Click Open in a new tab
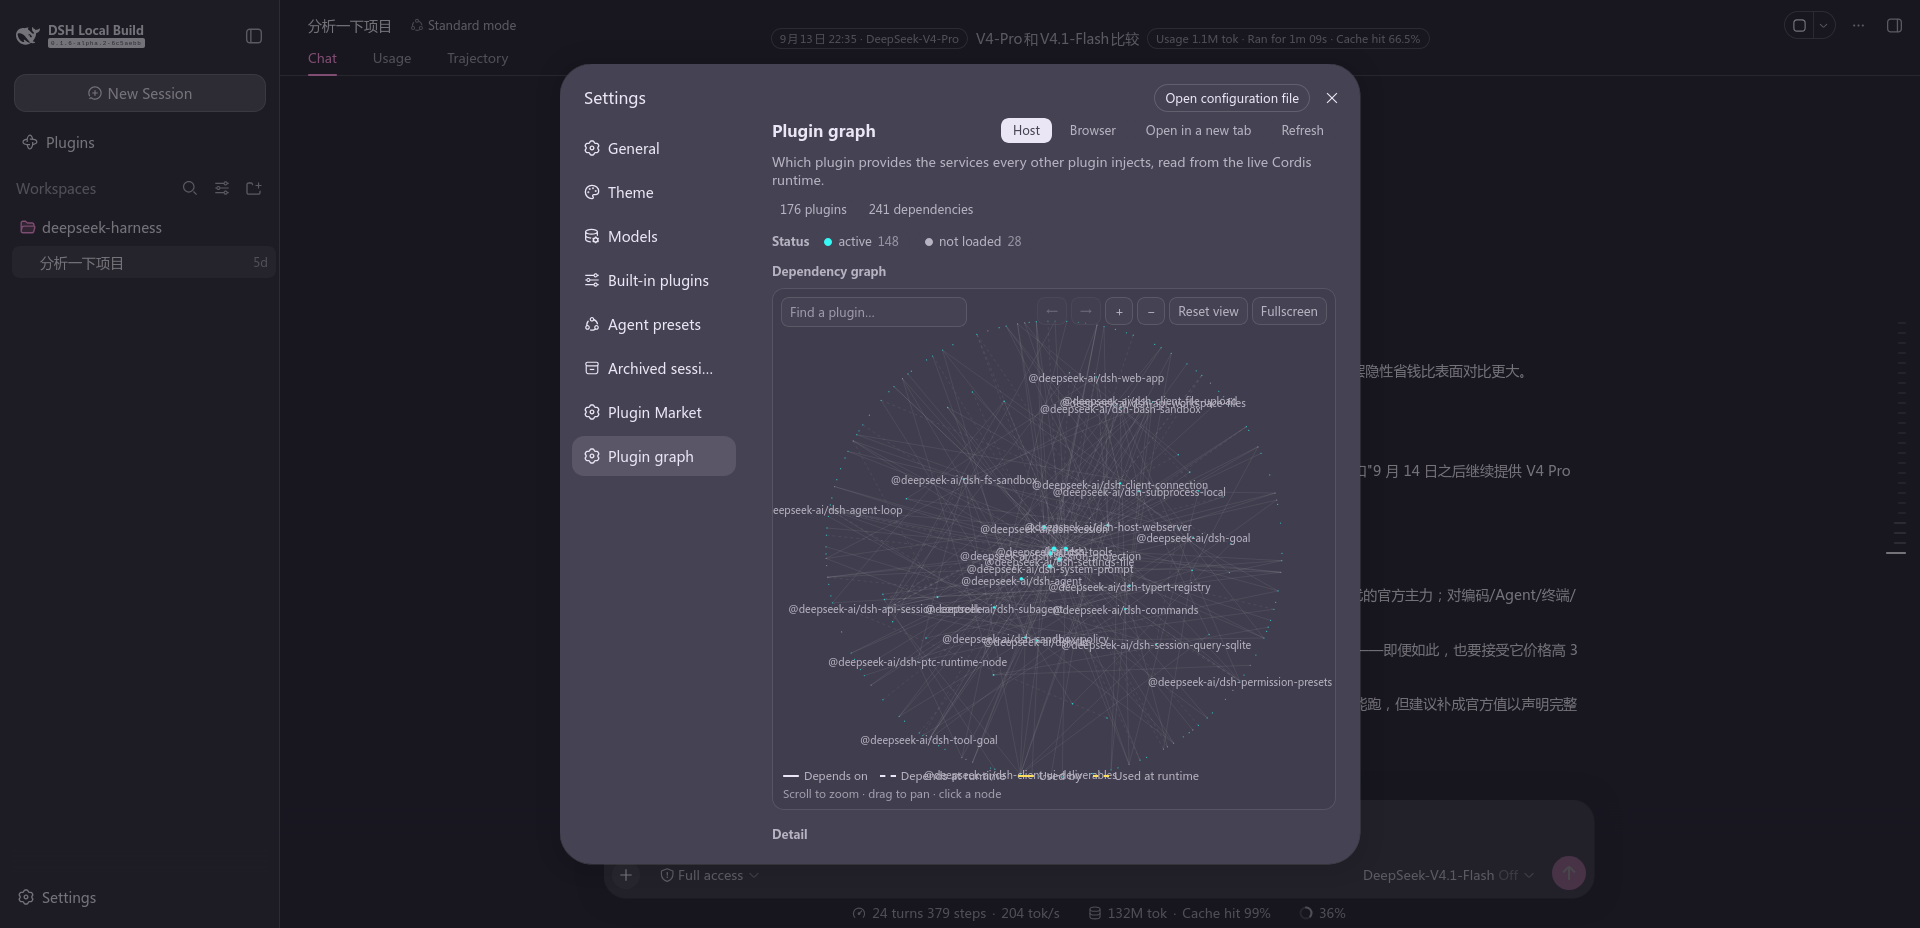Viewport: 1920px width, 928px height. click(1198, 130)
